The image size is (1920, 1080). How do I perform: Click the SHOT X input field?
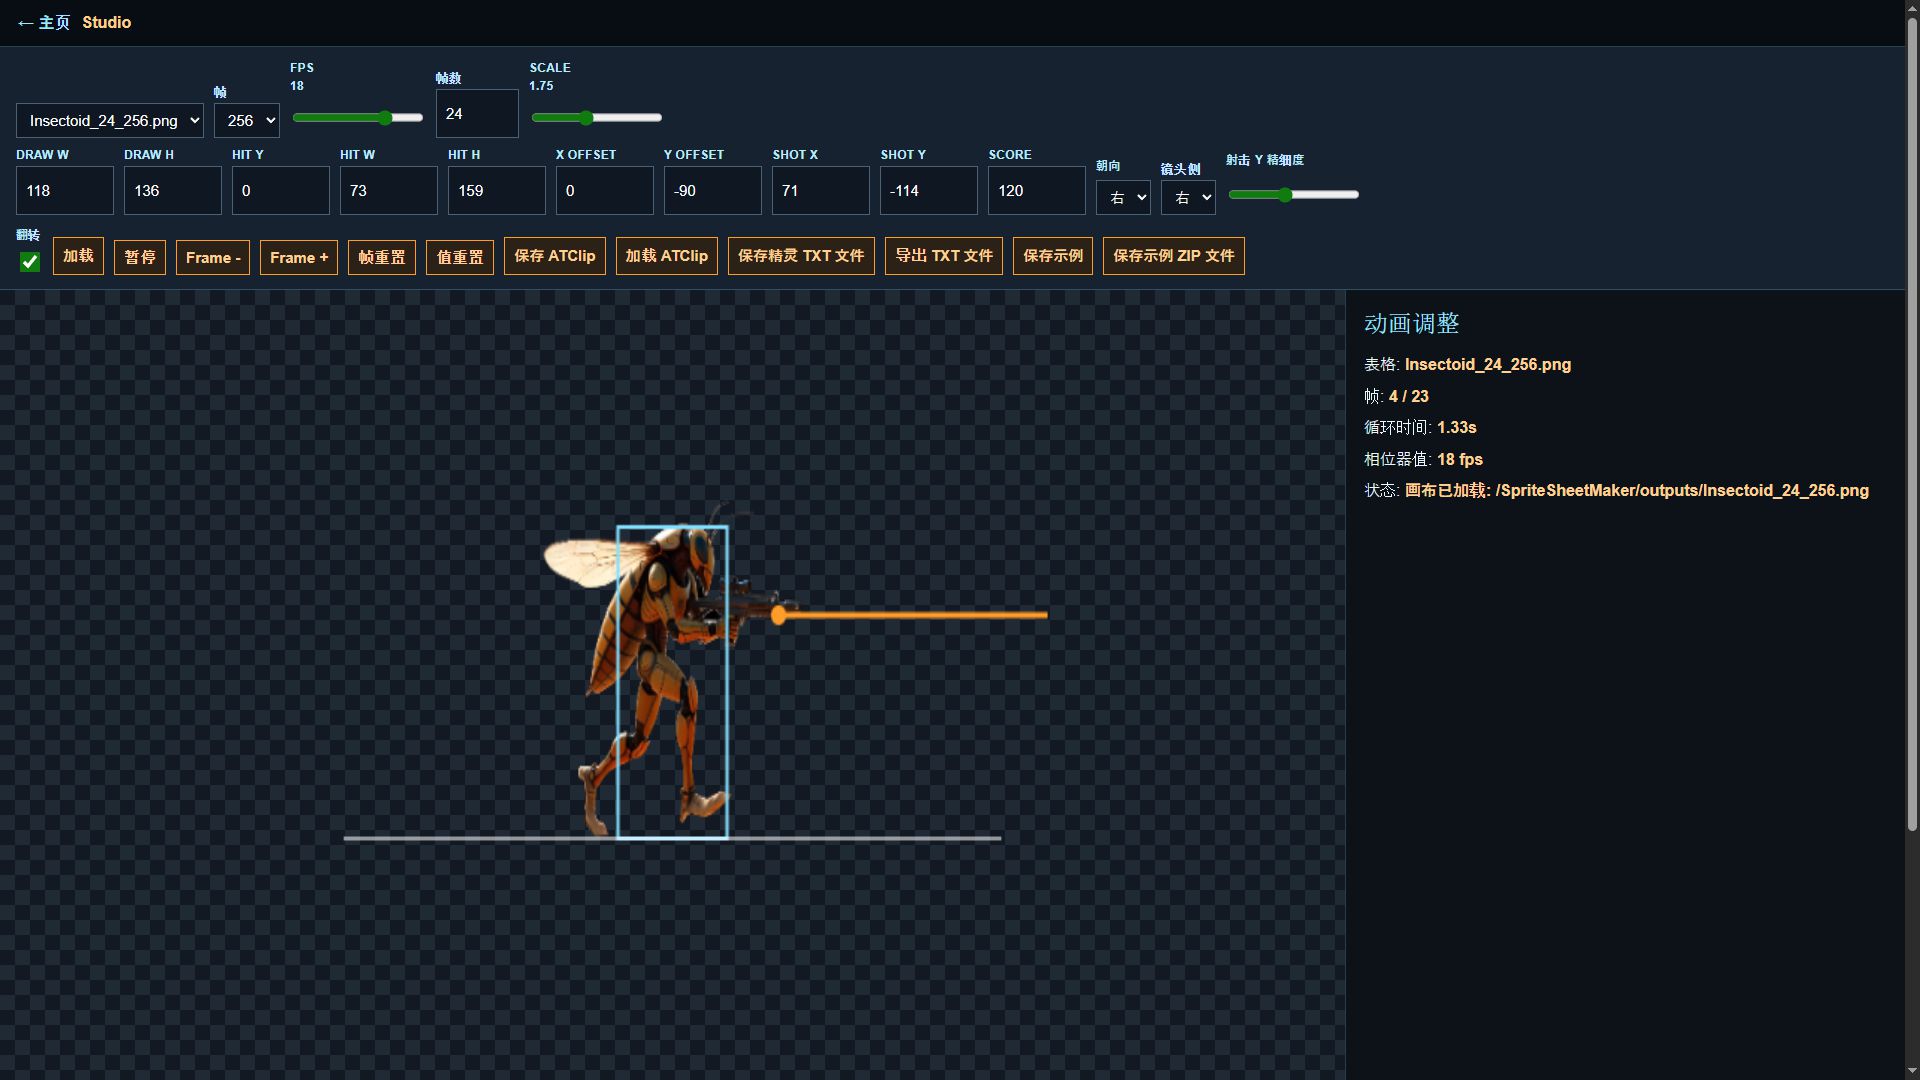pyautogui.click(x=821, y=191)
